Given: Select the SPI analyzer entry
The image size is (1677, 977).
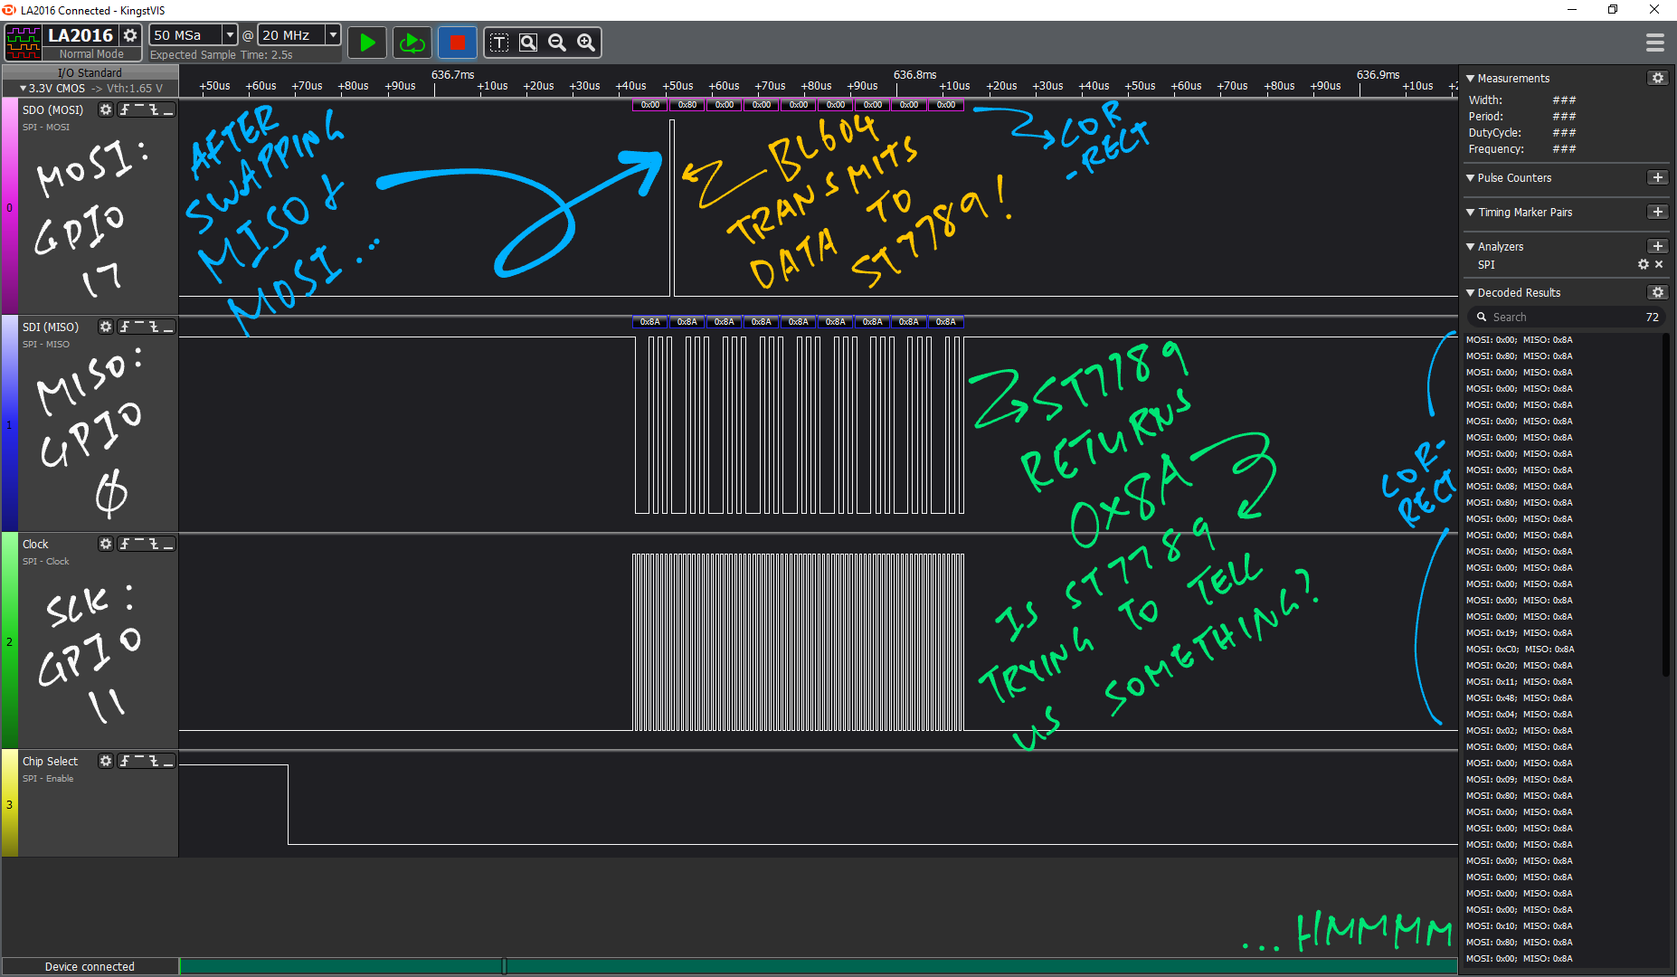Looking at the screenshot, I should [1486, 265].
